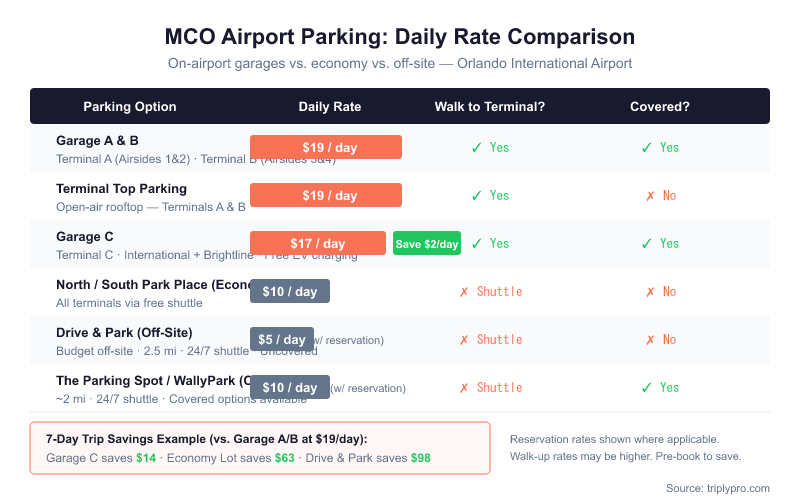Click the Daily Rate column header
Screen dimensions: 800x500
point(330,107)
